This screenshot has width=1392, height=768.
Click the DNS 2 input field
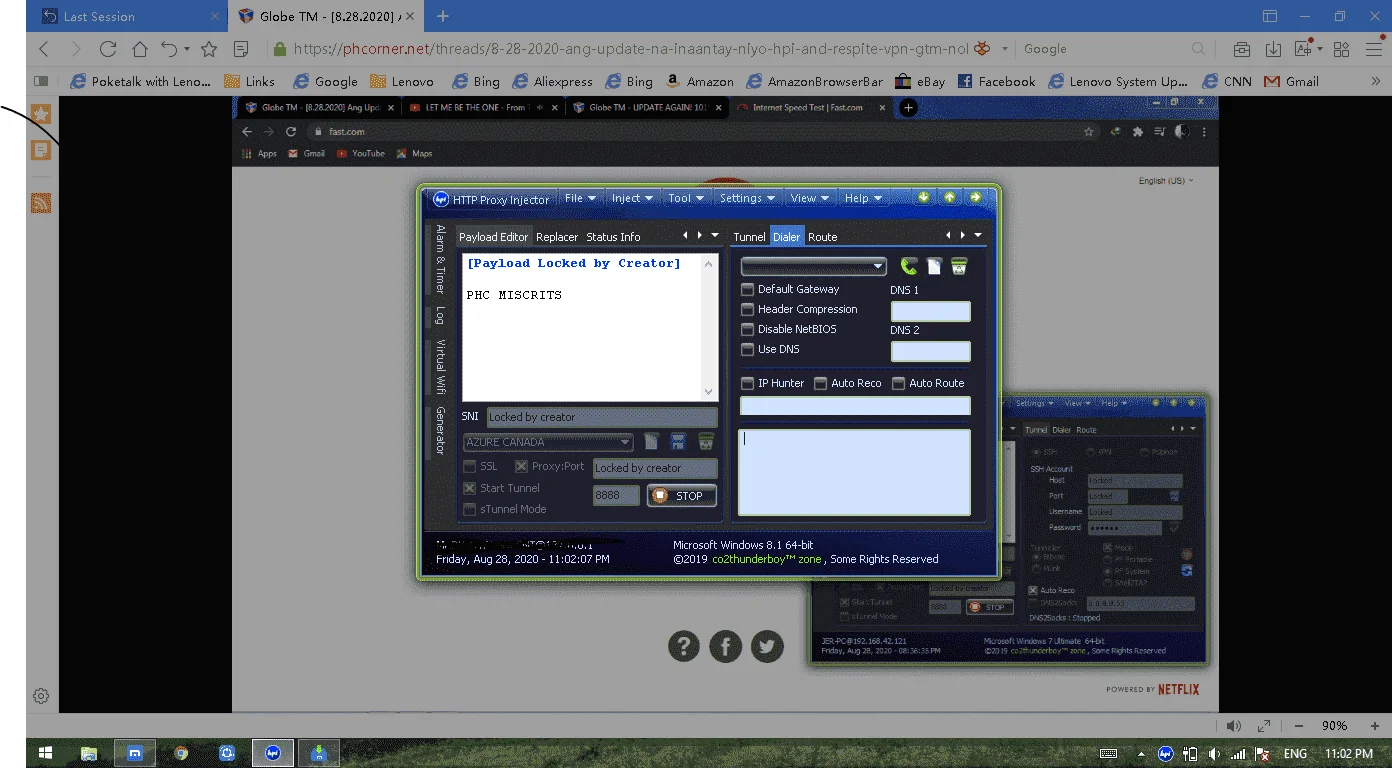pos(930,351)
